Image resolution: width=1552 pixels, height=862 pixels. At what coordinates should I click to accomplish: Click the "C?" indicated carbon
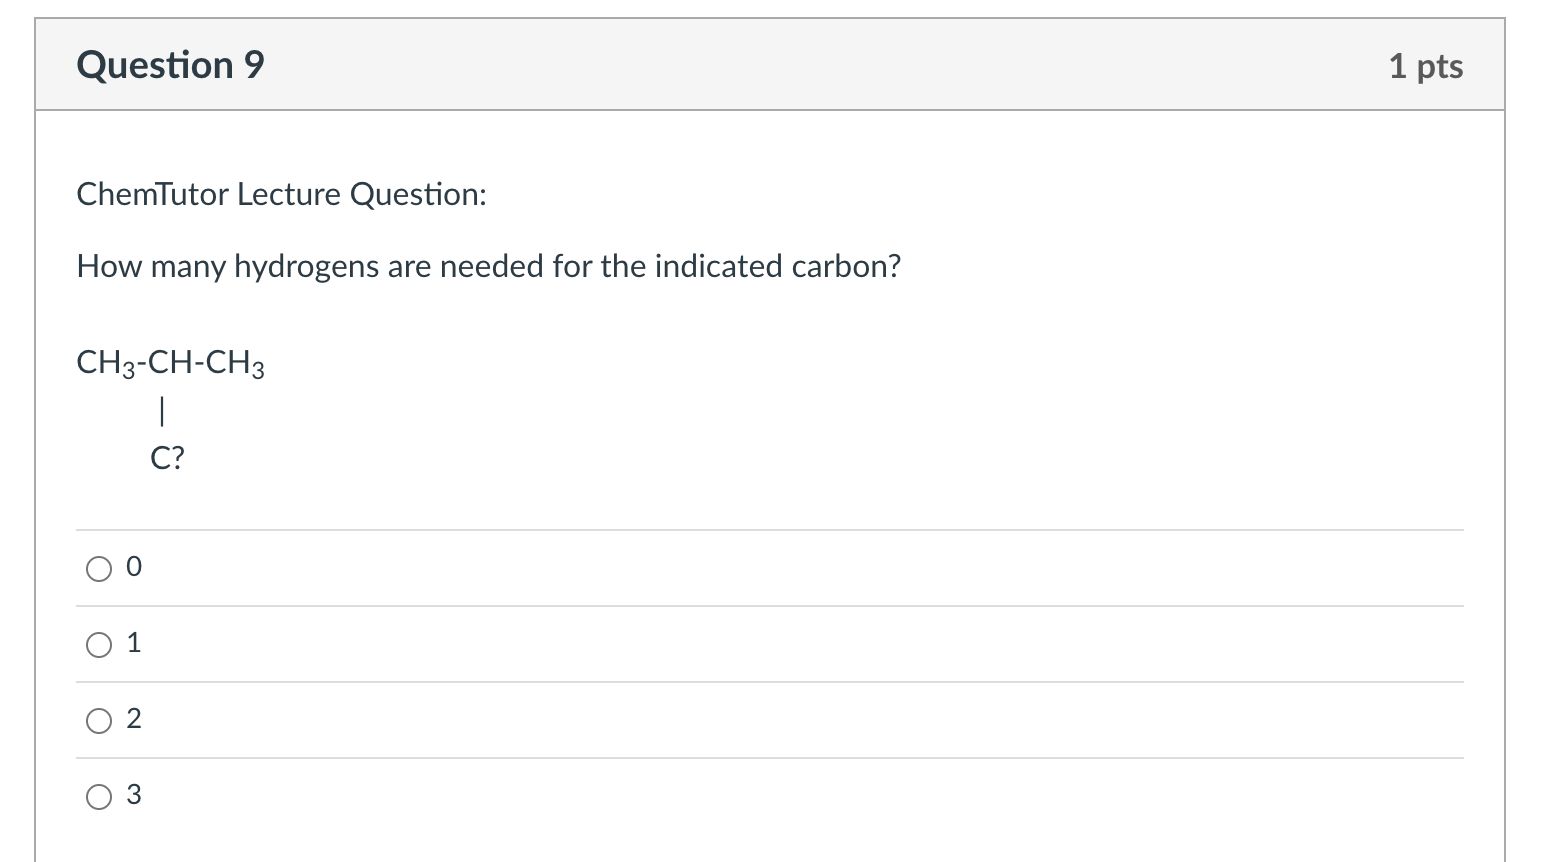click(x=167, y=458)
